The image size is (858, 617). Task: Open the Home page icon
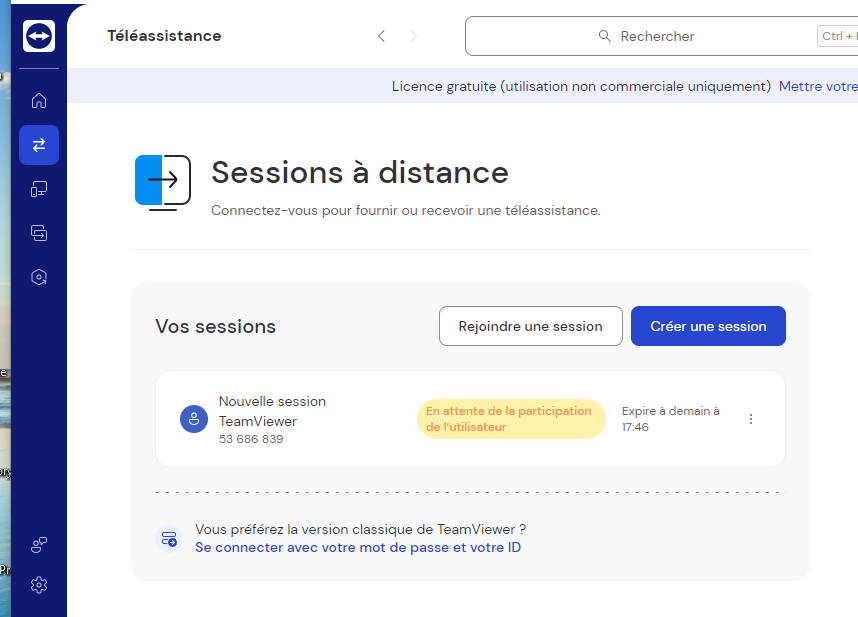(39, 100)
